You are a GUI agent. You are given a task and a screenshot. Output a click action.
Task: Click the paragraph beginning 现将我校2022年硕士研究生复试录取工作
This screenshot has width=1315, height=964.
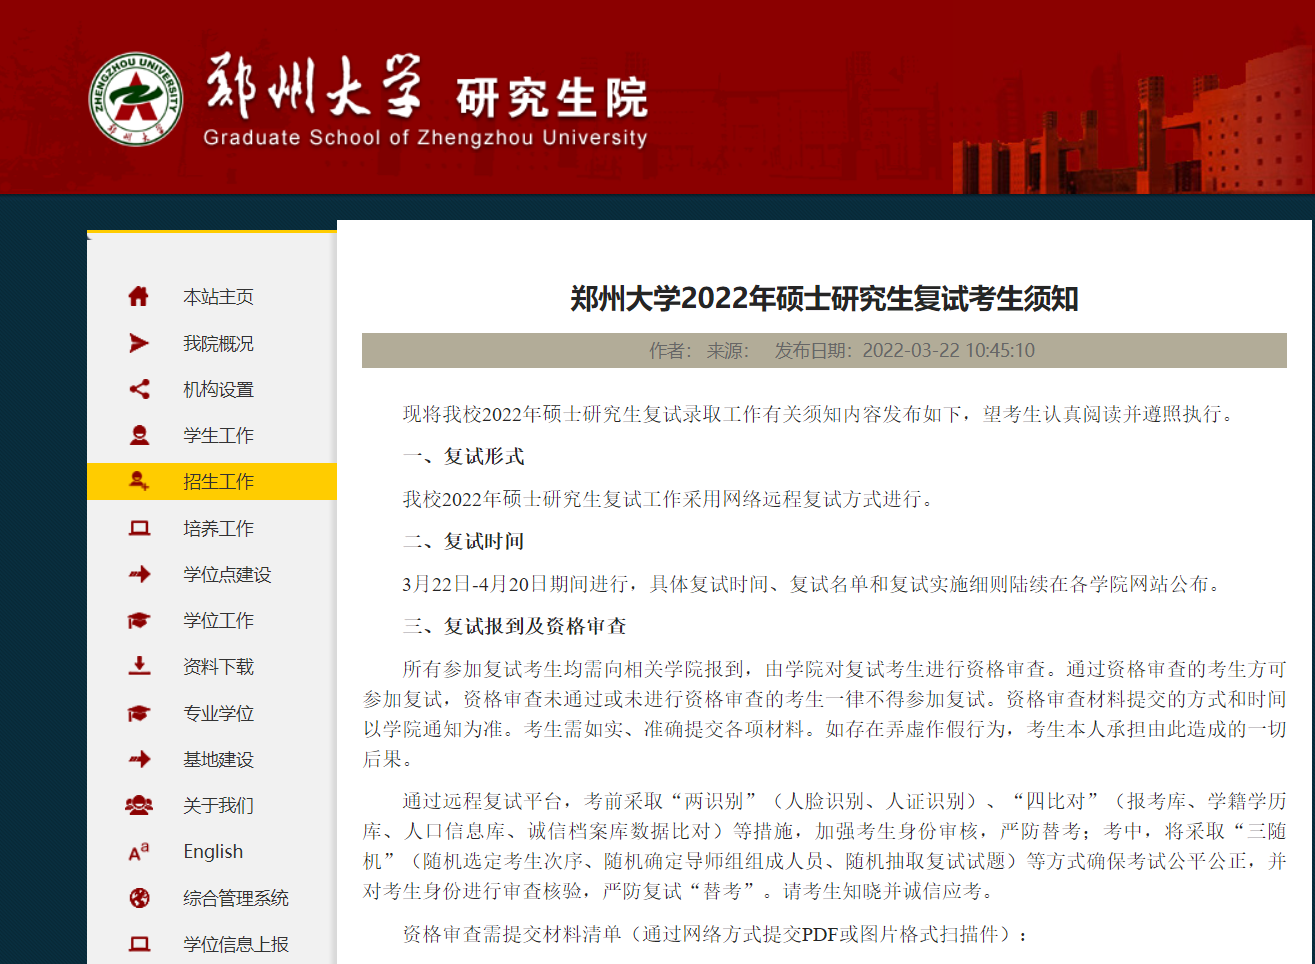click(x=821, y=414)
